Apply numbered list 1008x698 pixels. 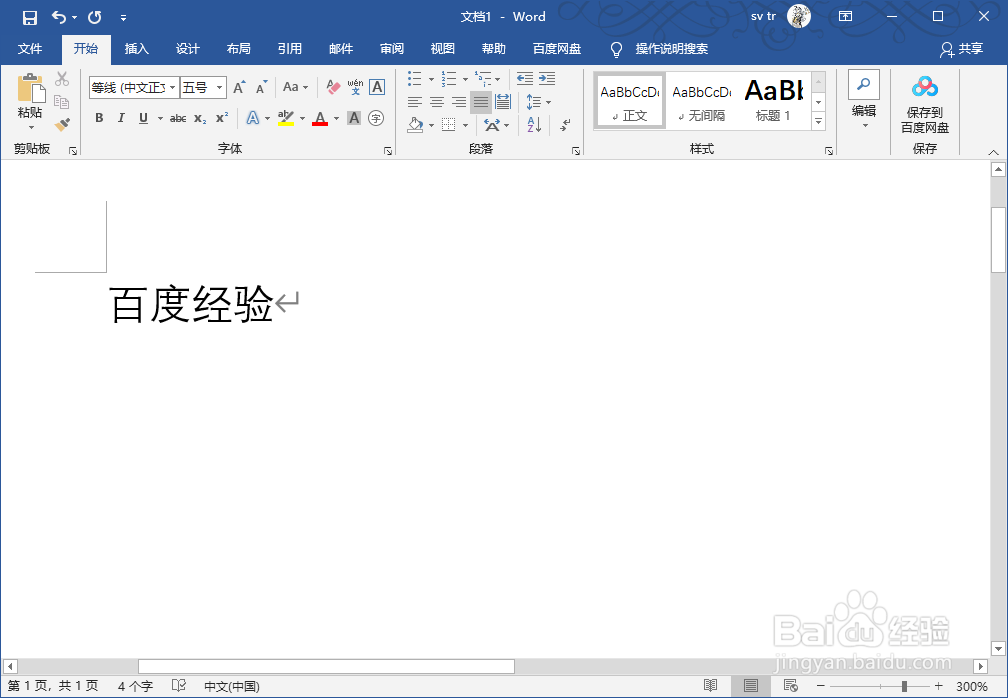point(449,78)
